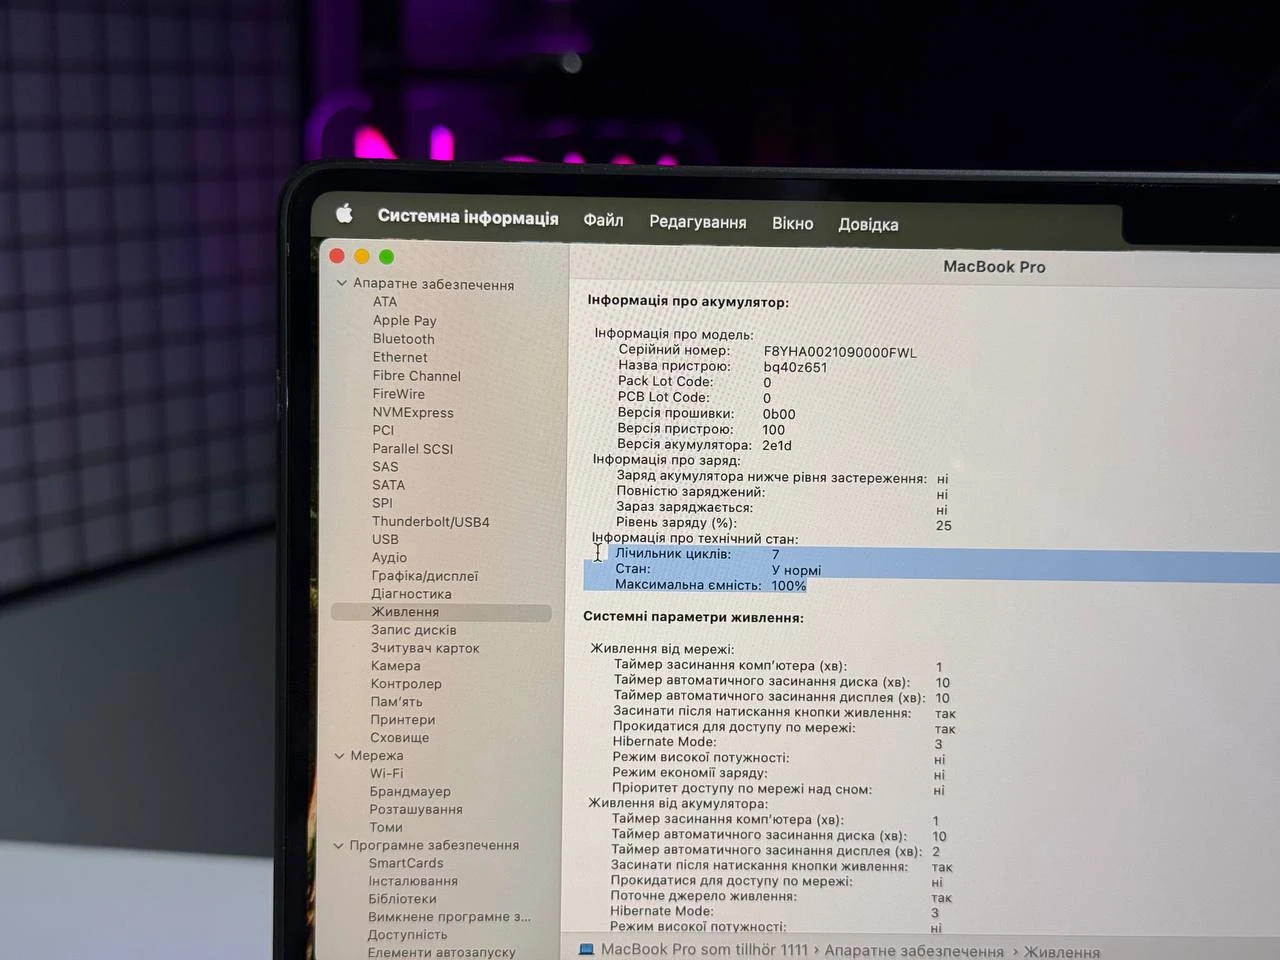This screenshot has height=960, width=1280.
Task: Select Брандмауер under Мережа
Action: point(410,792)
